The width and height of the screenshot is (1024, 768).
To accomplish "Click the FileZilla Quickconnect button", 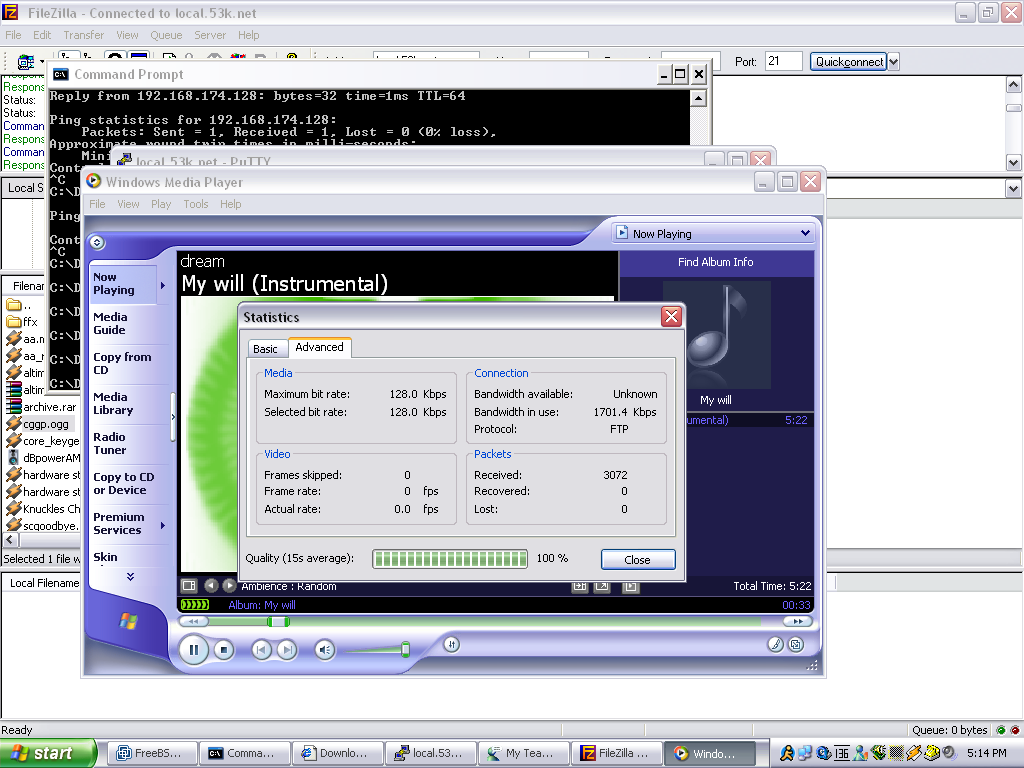I will click(x=848, y=62).
